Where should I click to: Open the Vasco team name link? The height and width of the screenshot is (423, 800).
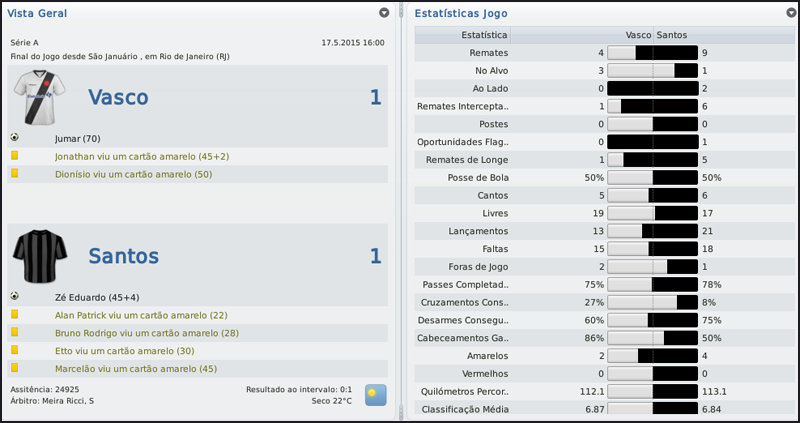[118, 97]
